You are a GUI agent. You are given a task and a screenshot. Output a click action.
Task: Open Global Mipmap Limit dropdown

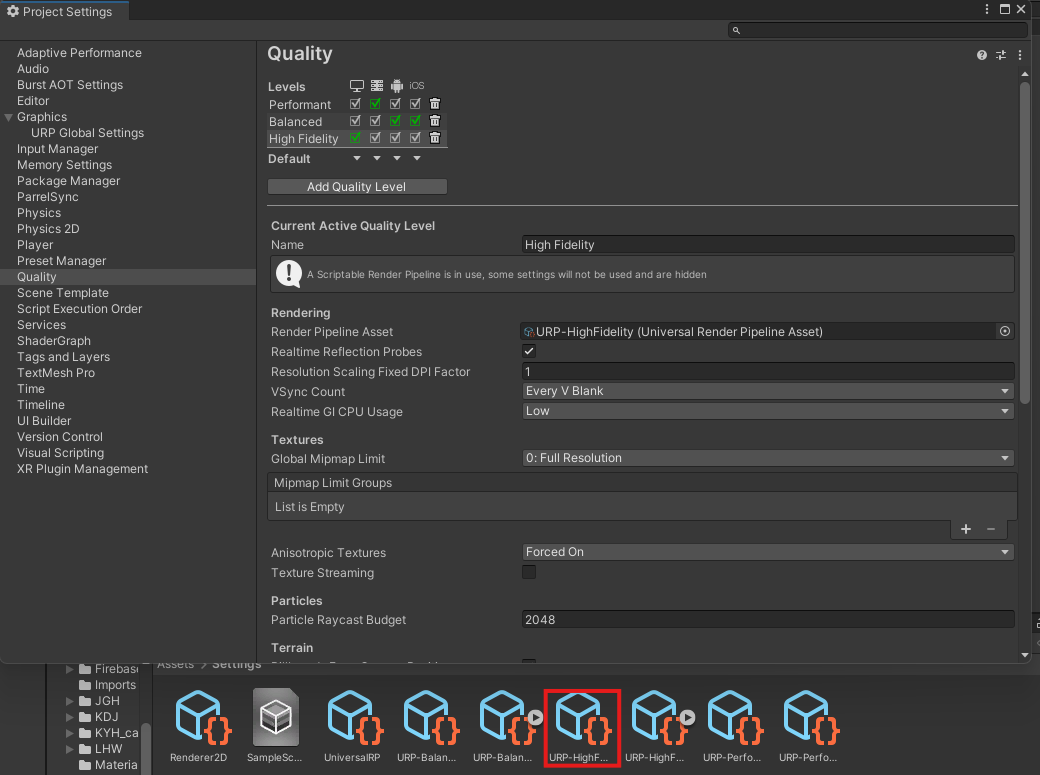point(768,458)
